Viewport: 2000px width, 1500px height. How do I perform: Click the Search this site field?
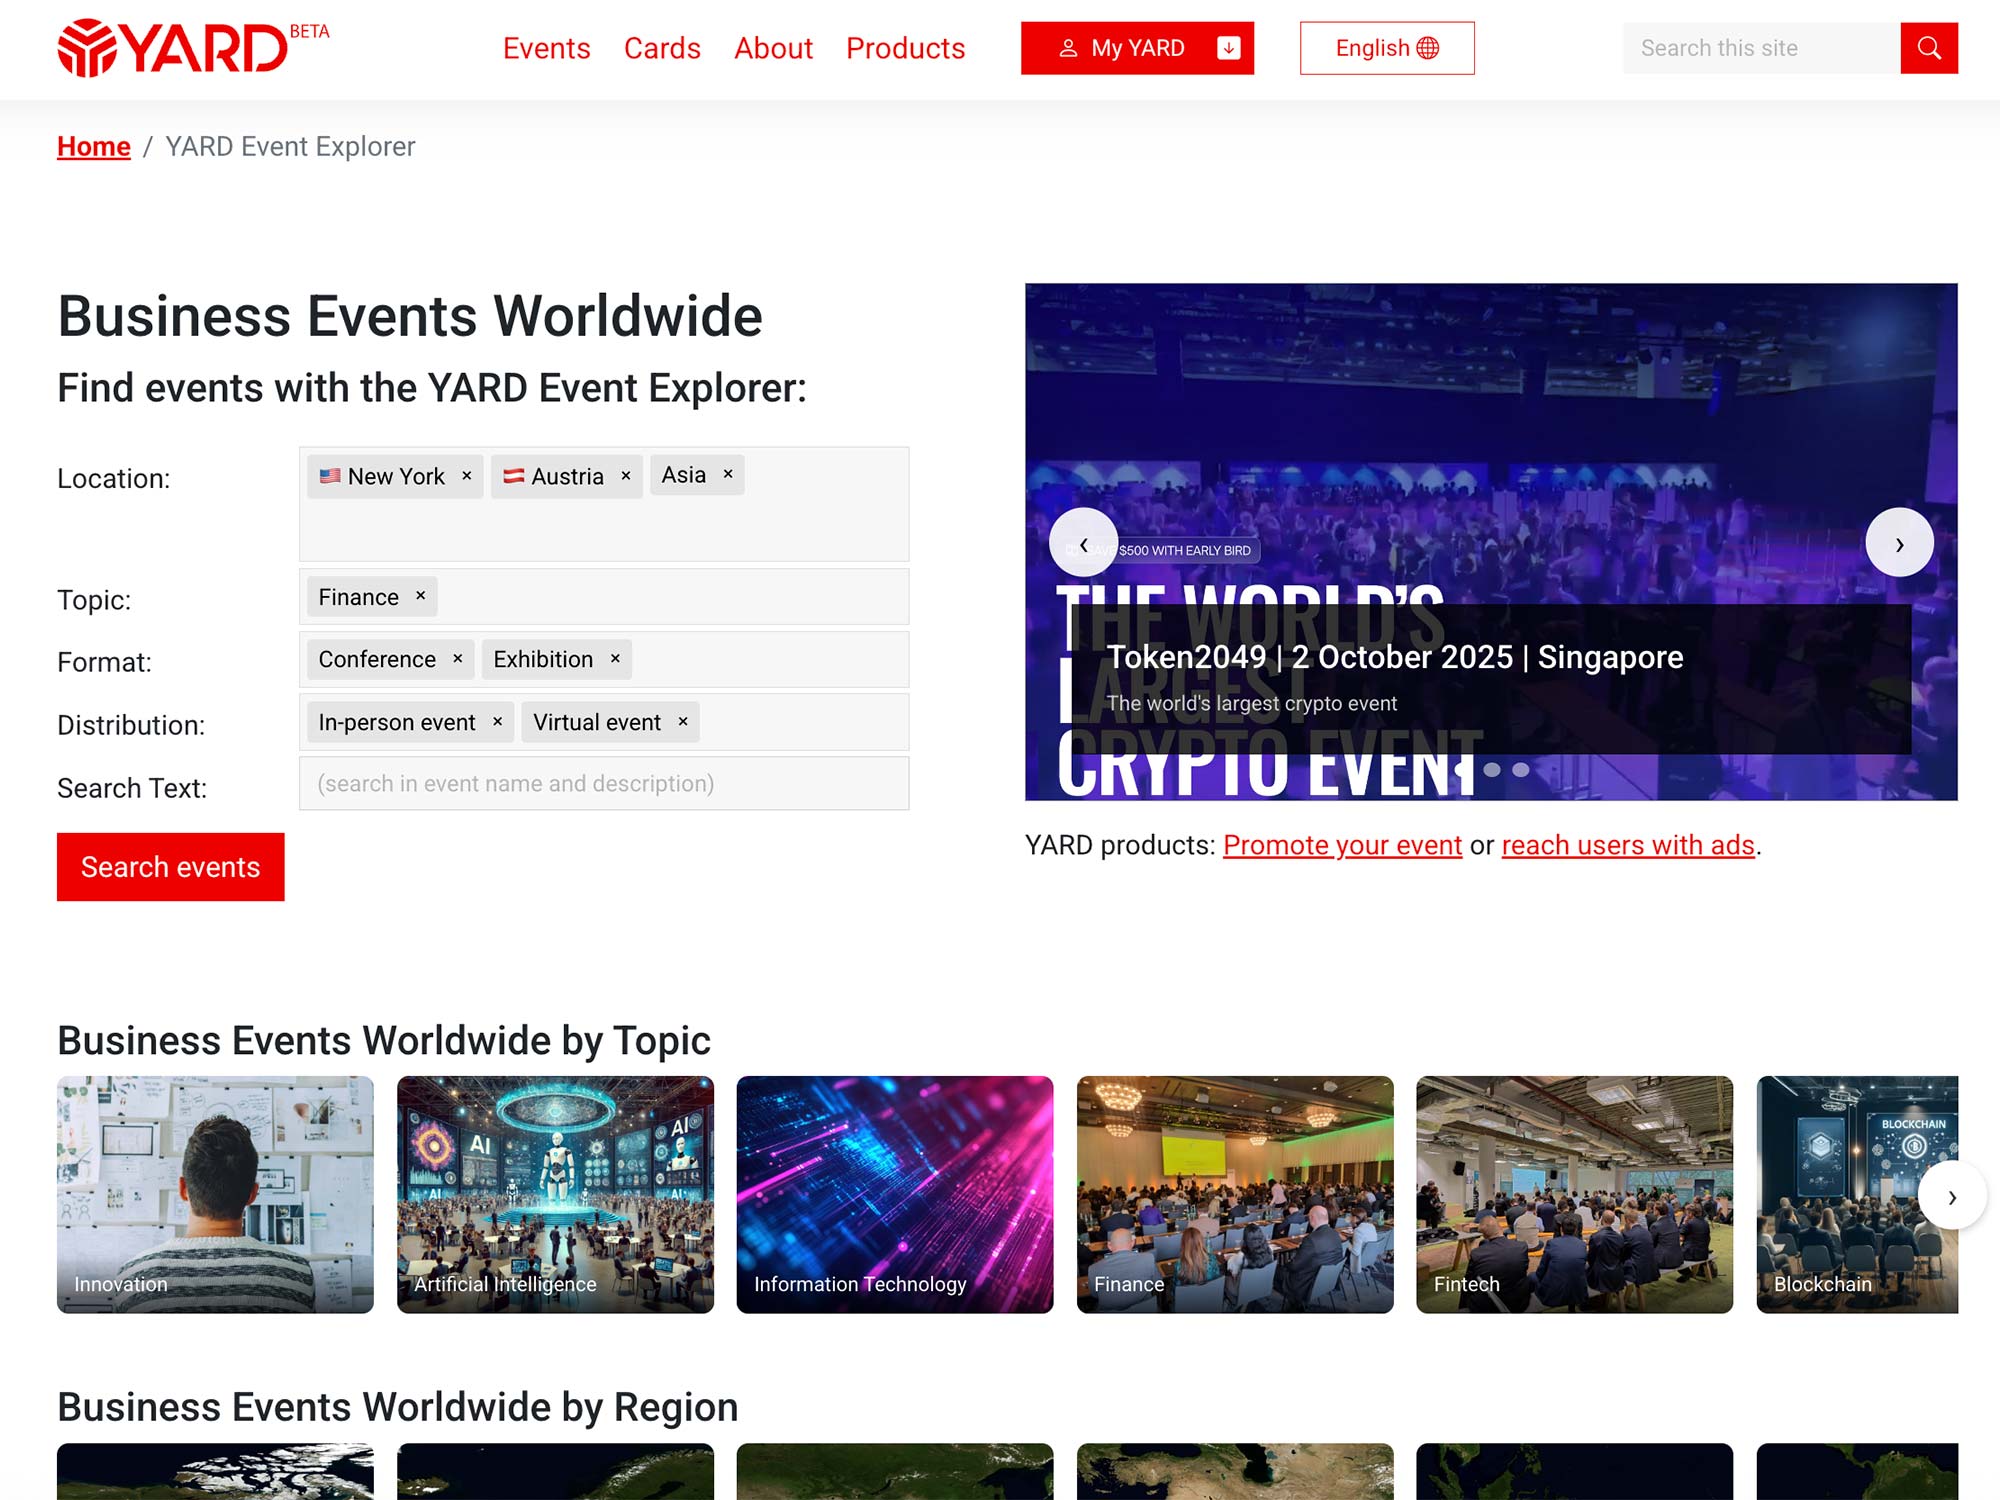pyautogui.click(x=1761, y=48)
